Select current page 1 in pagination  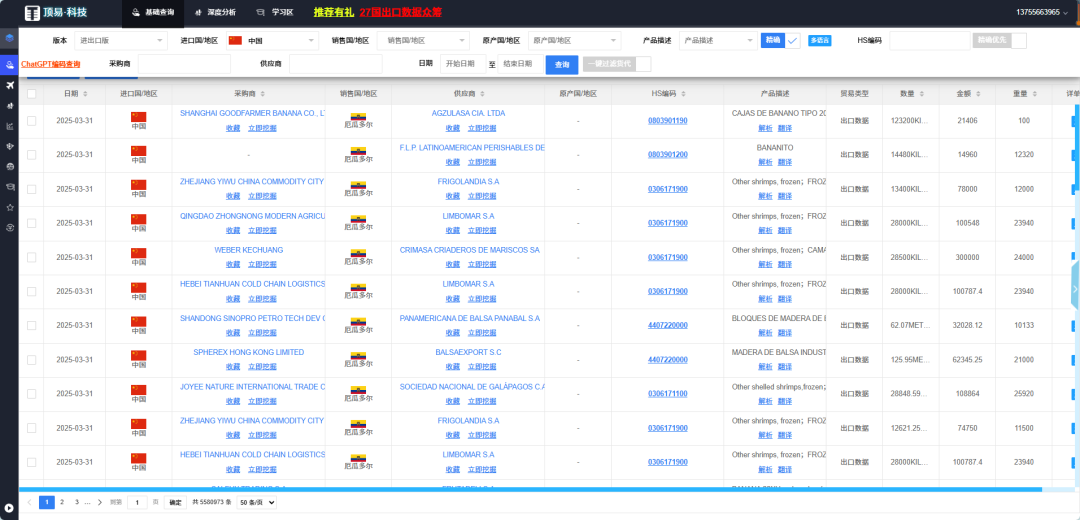47,503
